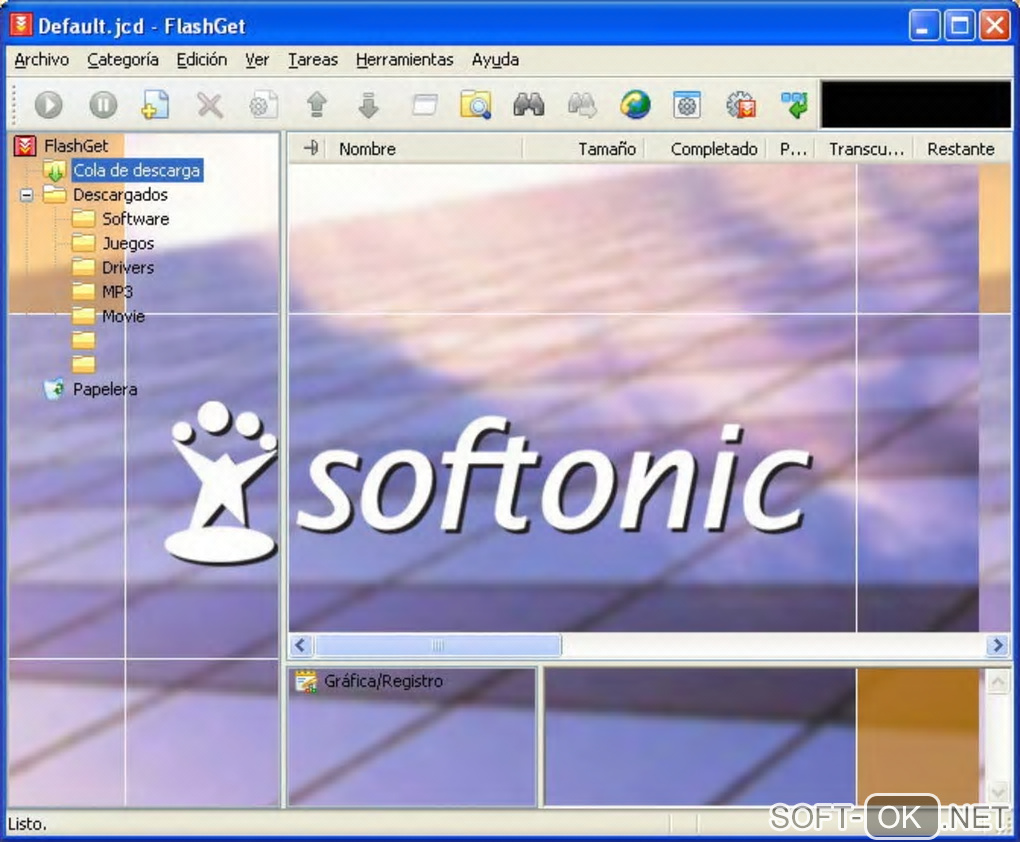
Task: Open the Tareas menu
Action: 313,60
